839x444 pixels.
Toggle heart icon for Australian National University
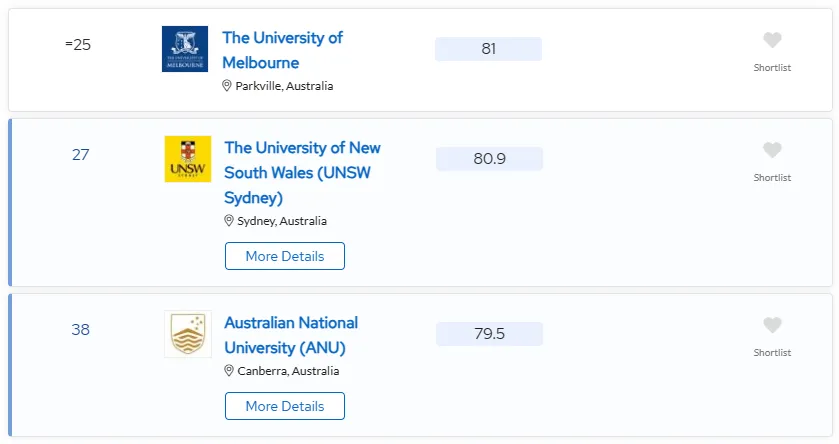click(x=772, y=325)
